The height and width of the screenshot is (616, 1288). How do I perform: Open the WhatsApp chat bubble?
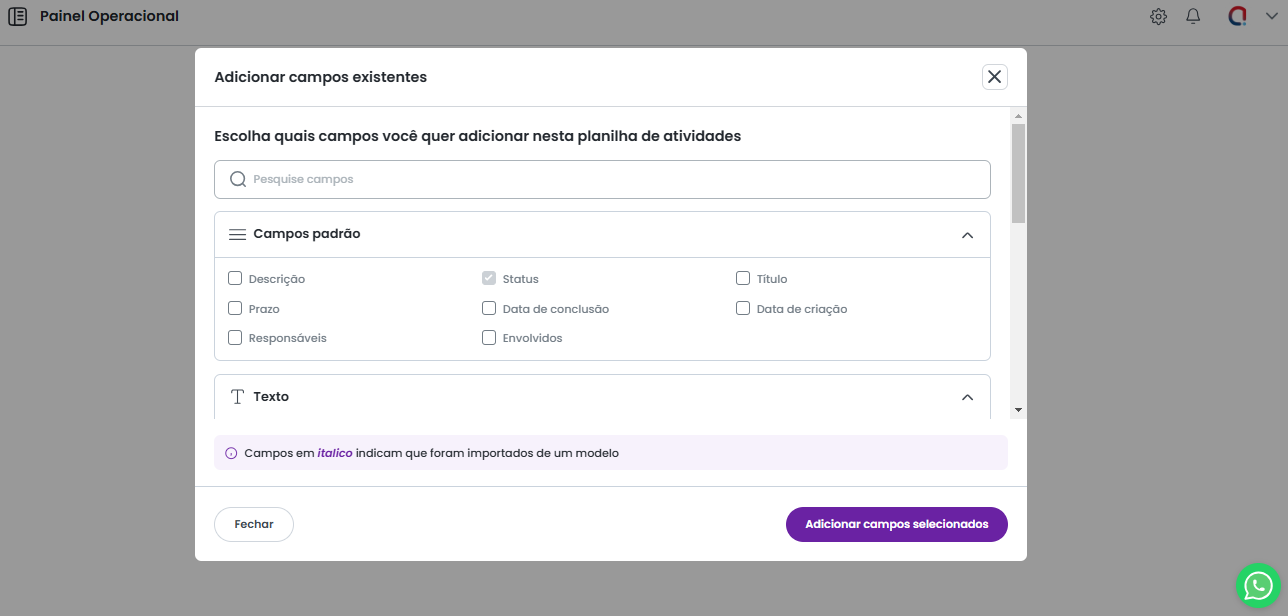[1258, 586]
